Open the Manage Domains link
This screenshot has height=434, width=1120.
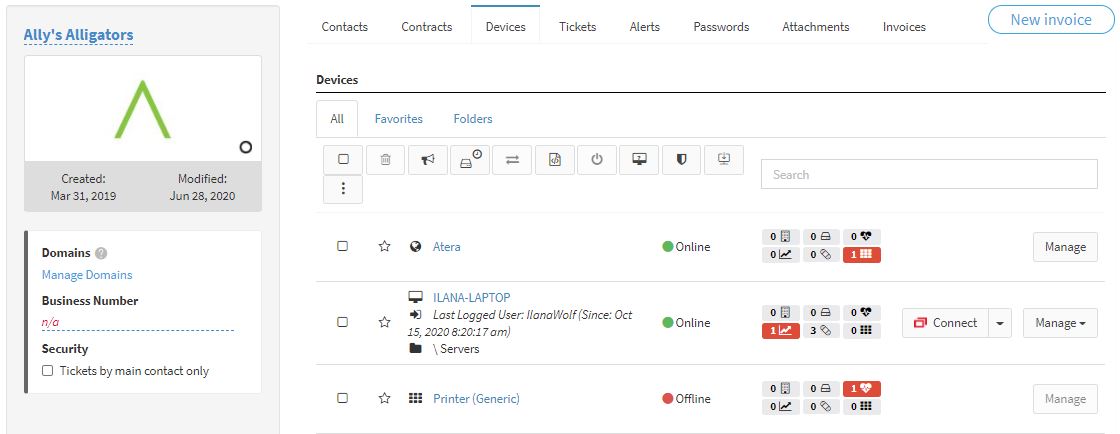[87, 275]
